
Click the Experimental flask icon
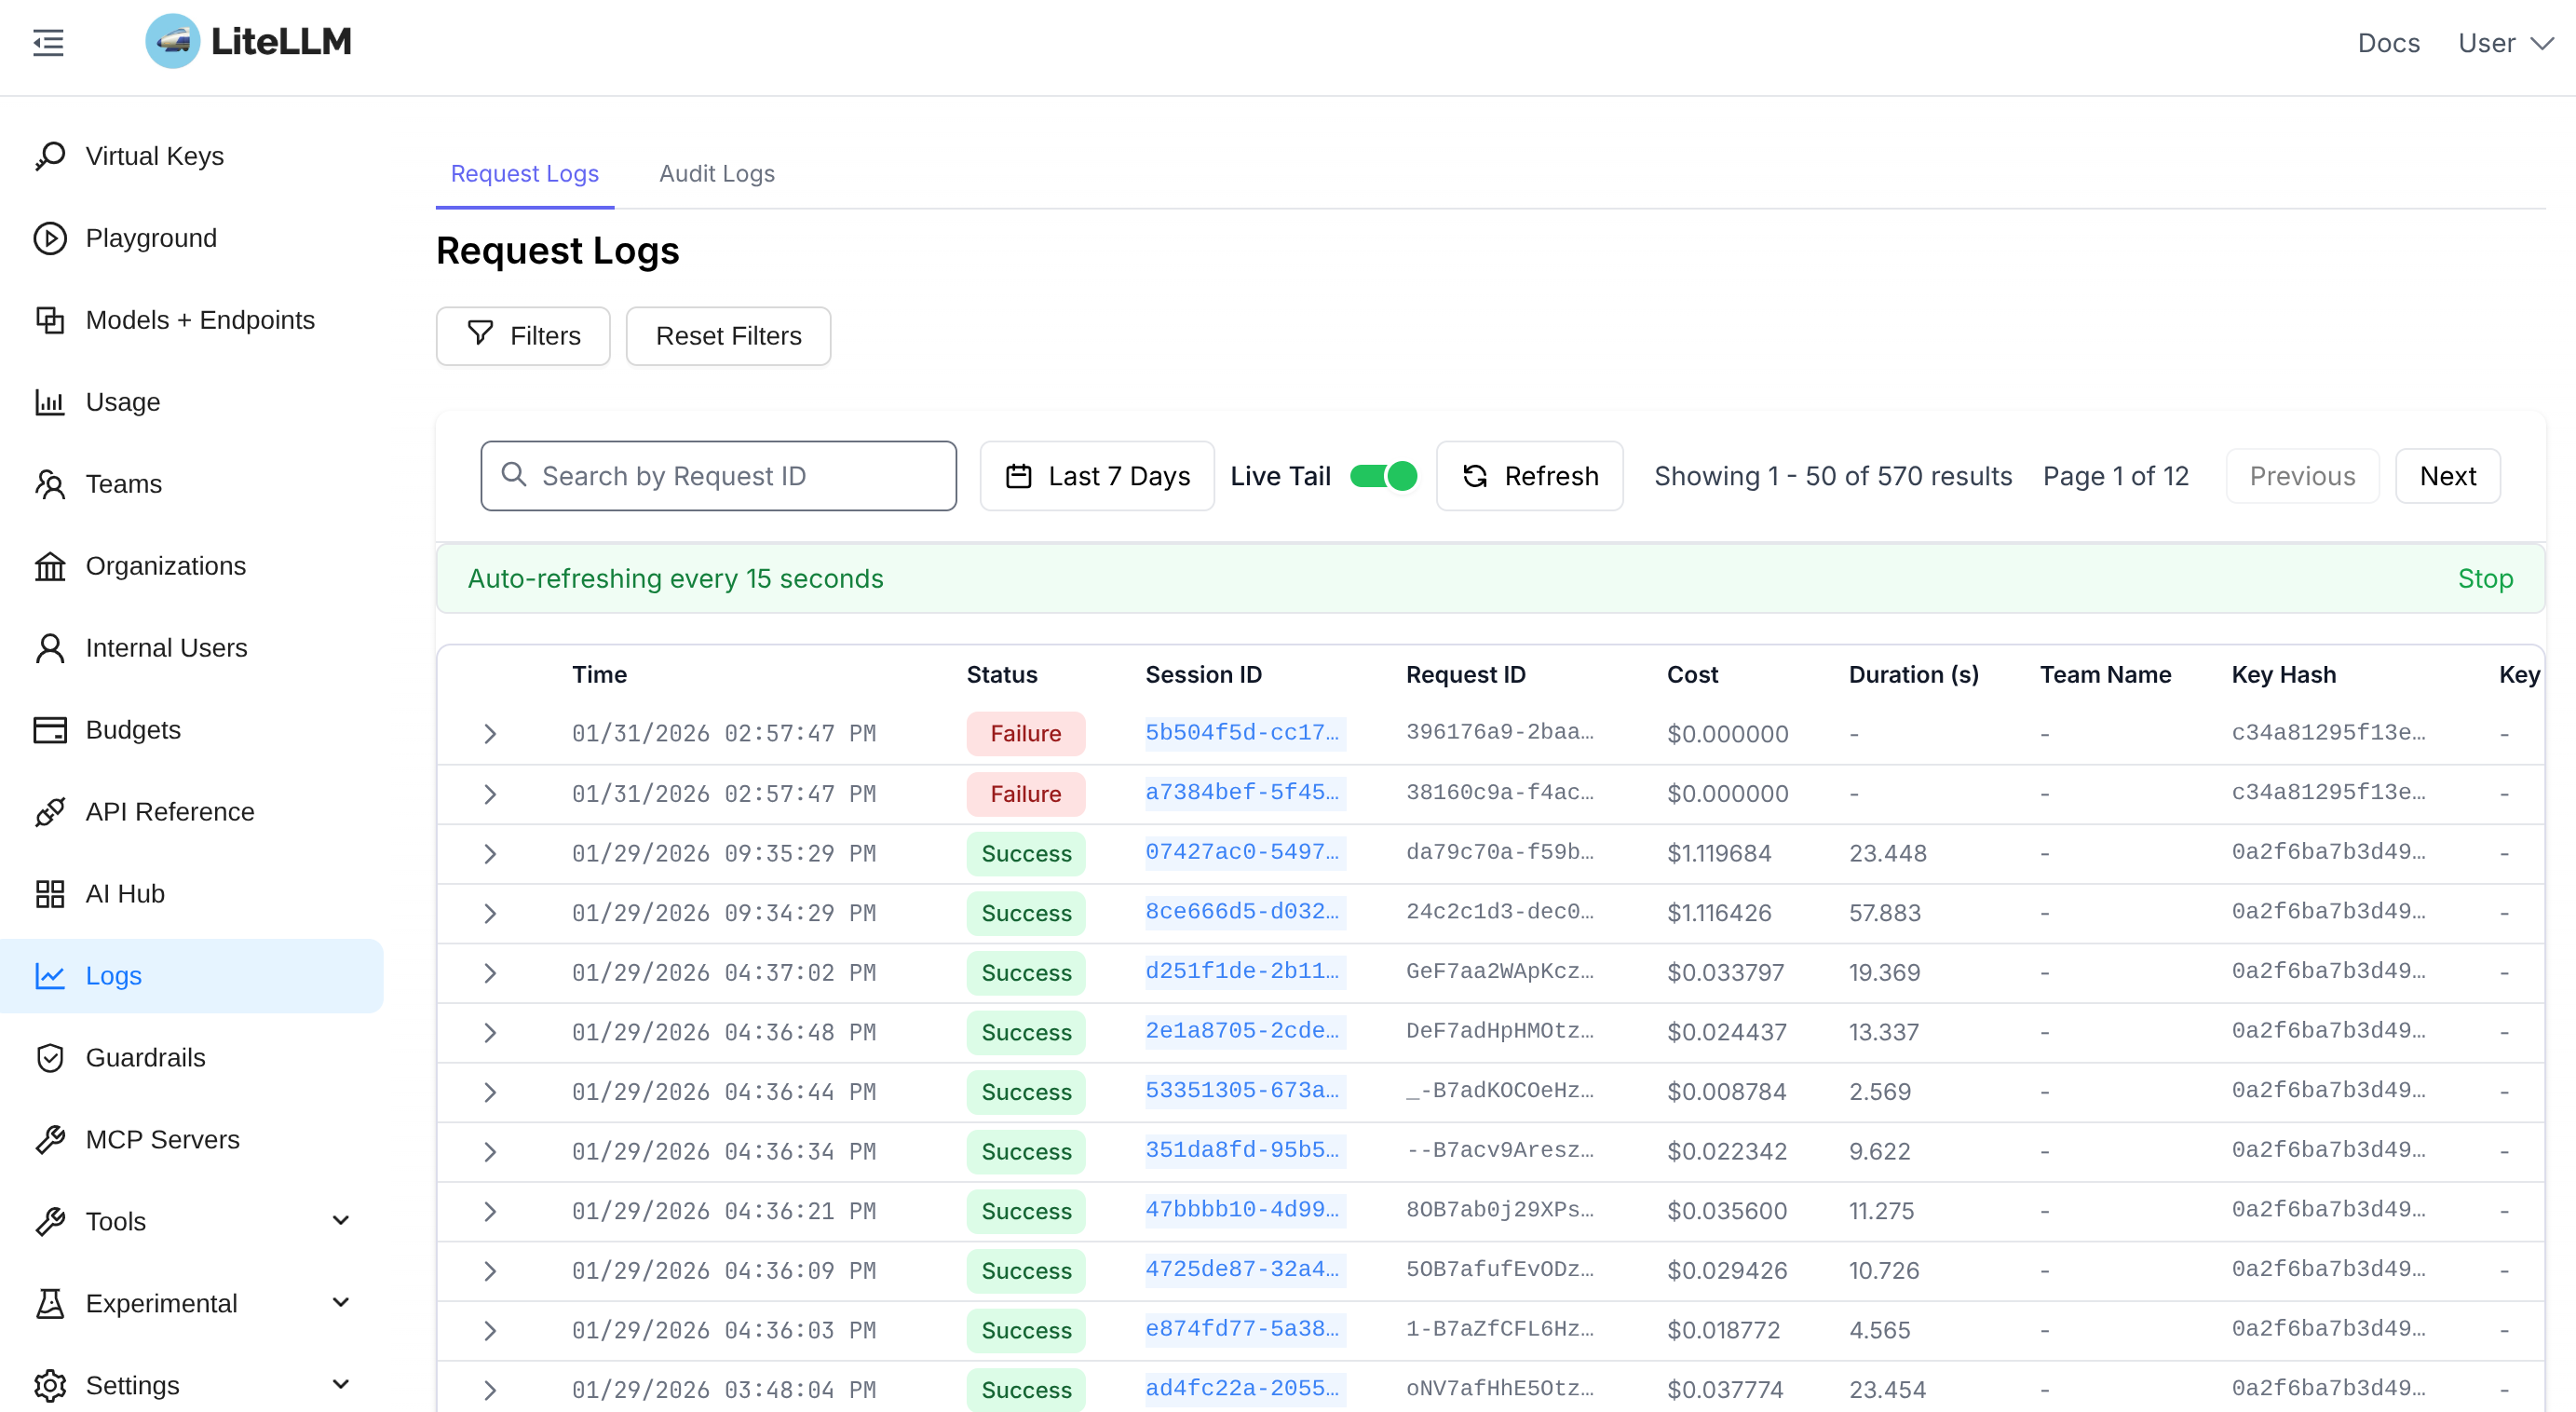pyautogui.click(x=50, y=1304)
